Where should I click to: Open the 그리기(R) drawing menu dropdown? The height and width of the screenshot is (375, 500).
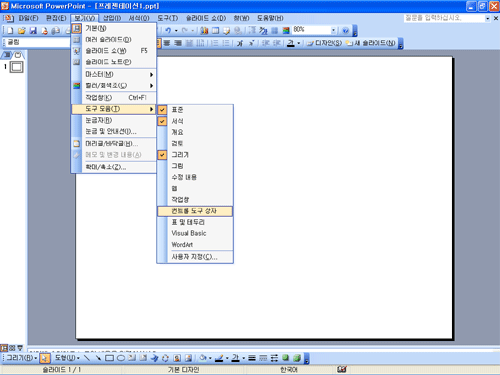(x=21, y=358)
